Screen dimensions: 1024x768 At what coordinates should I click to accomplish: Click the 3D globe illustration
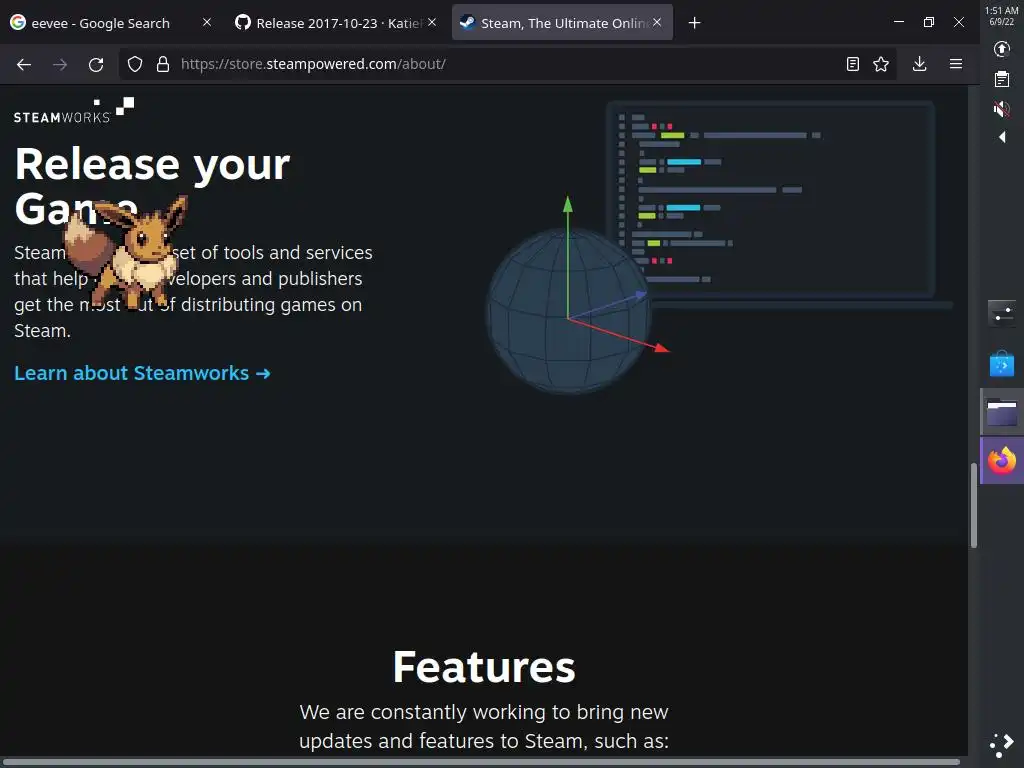click(x=569, y=310)
